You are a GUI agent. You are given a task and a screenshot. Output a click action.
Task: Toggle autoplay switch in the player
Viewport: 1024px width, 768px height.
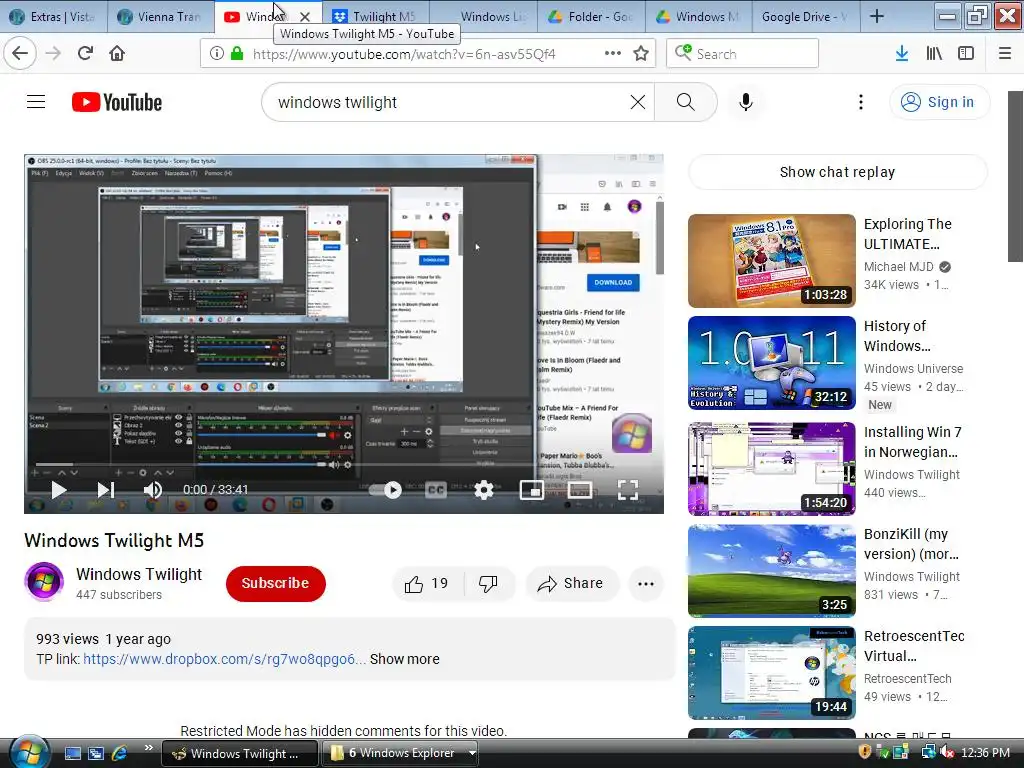coord(385,490)
